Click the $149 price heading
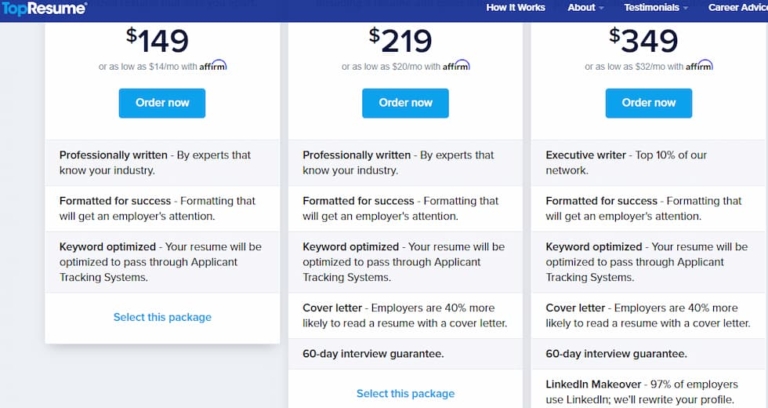The image size is (768, 408). point(158,41)
